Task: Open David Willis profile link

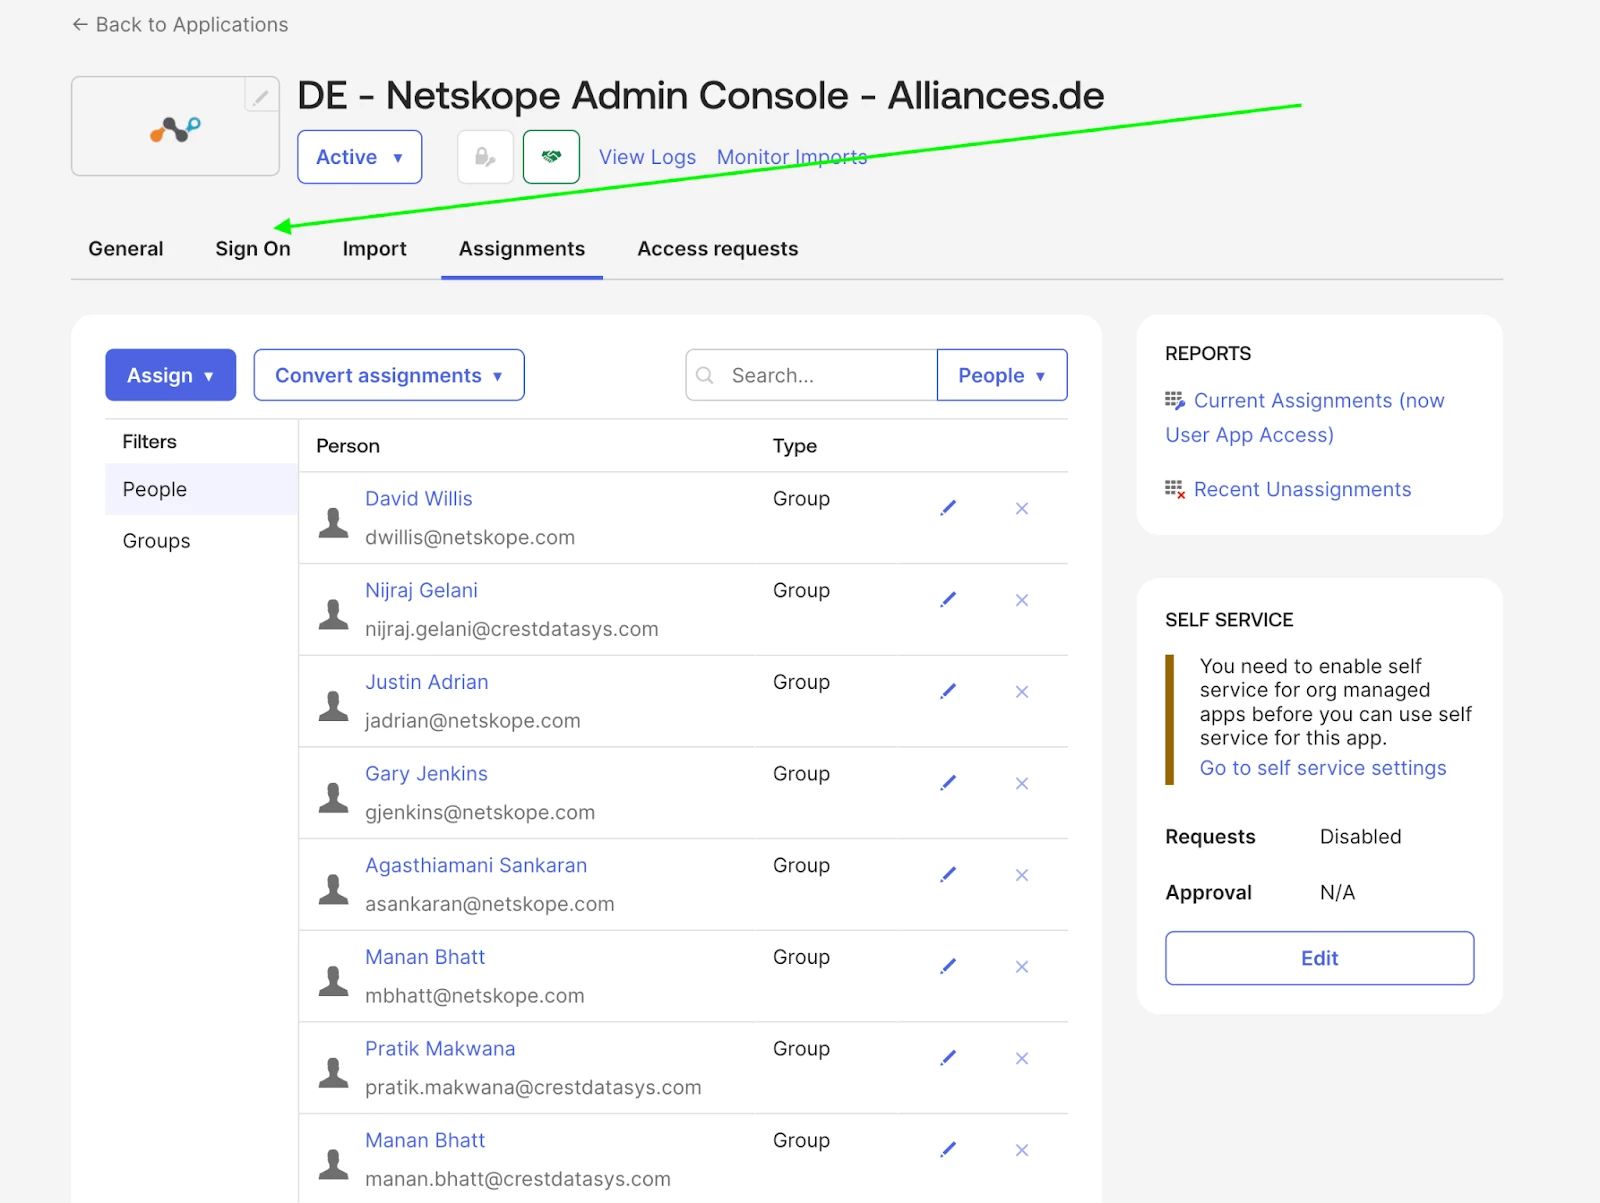Action: coord(419,498)
